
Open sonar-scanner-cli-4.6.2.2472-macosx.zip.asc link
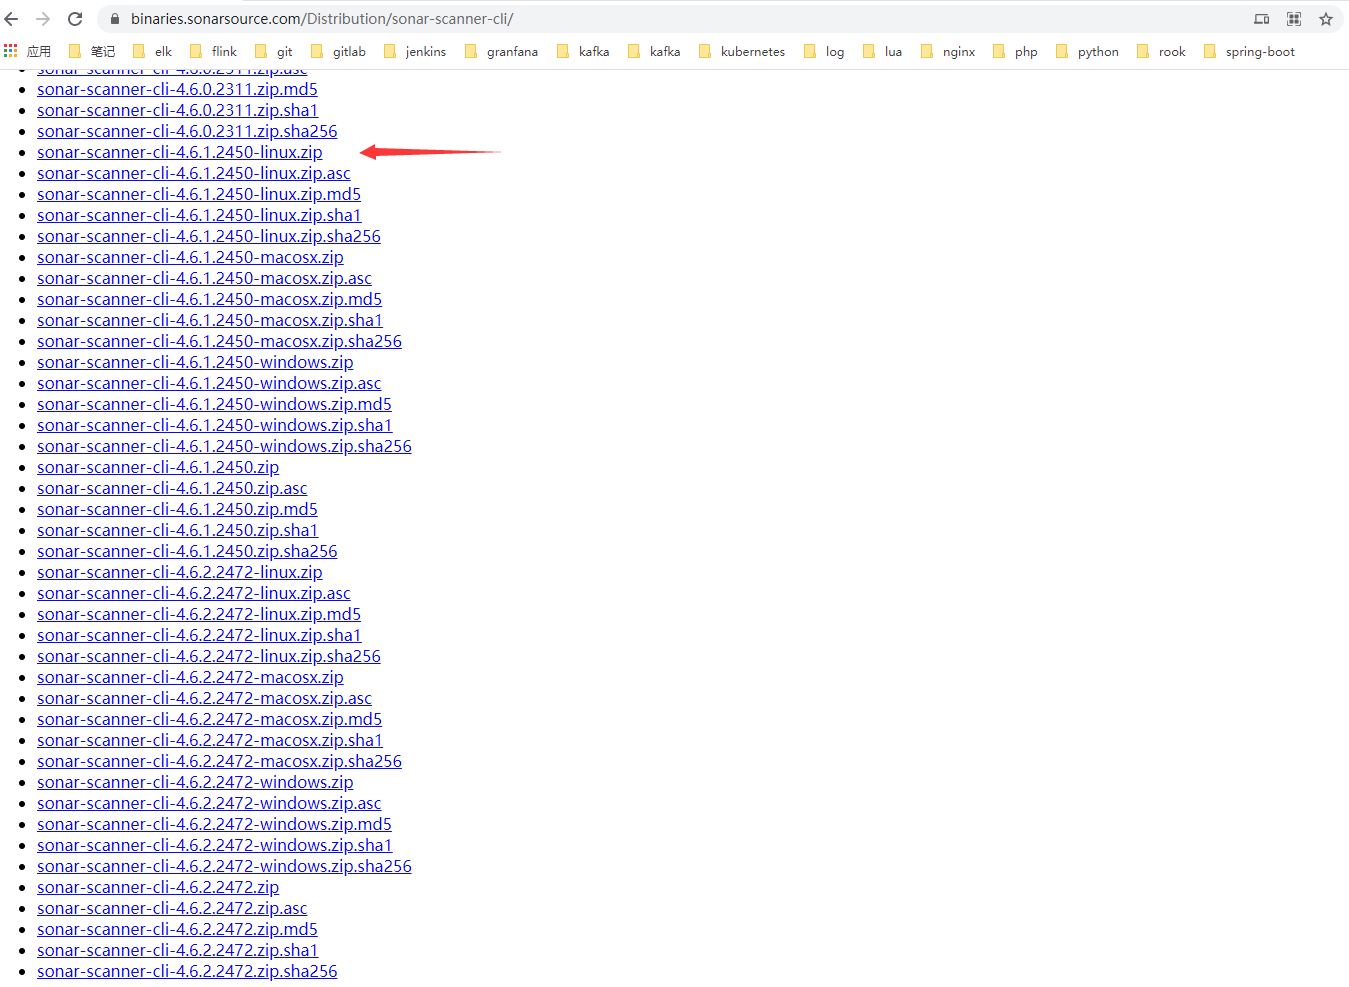[204, 698]
